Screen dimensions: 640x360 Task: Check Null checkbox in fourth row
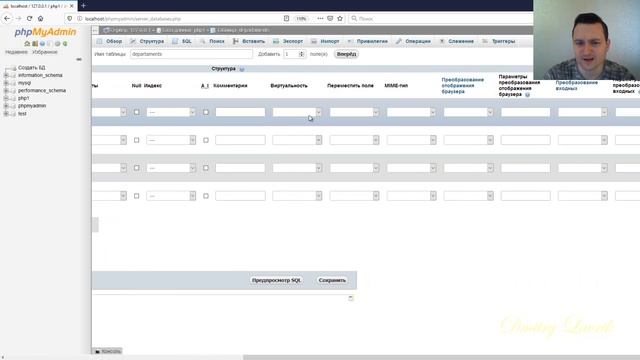[x=137, y=196]
